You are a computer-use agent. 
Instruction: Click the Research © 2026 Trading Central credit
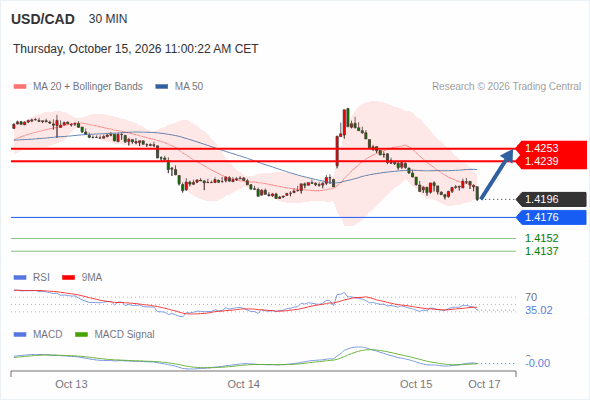pos(506,87)
